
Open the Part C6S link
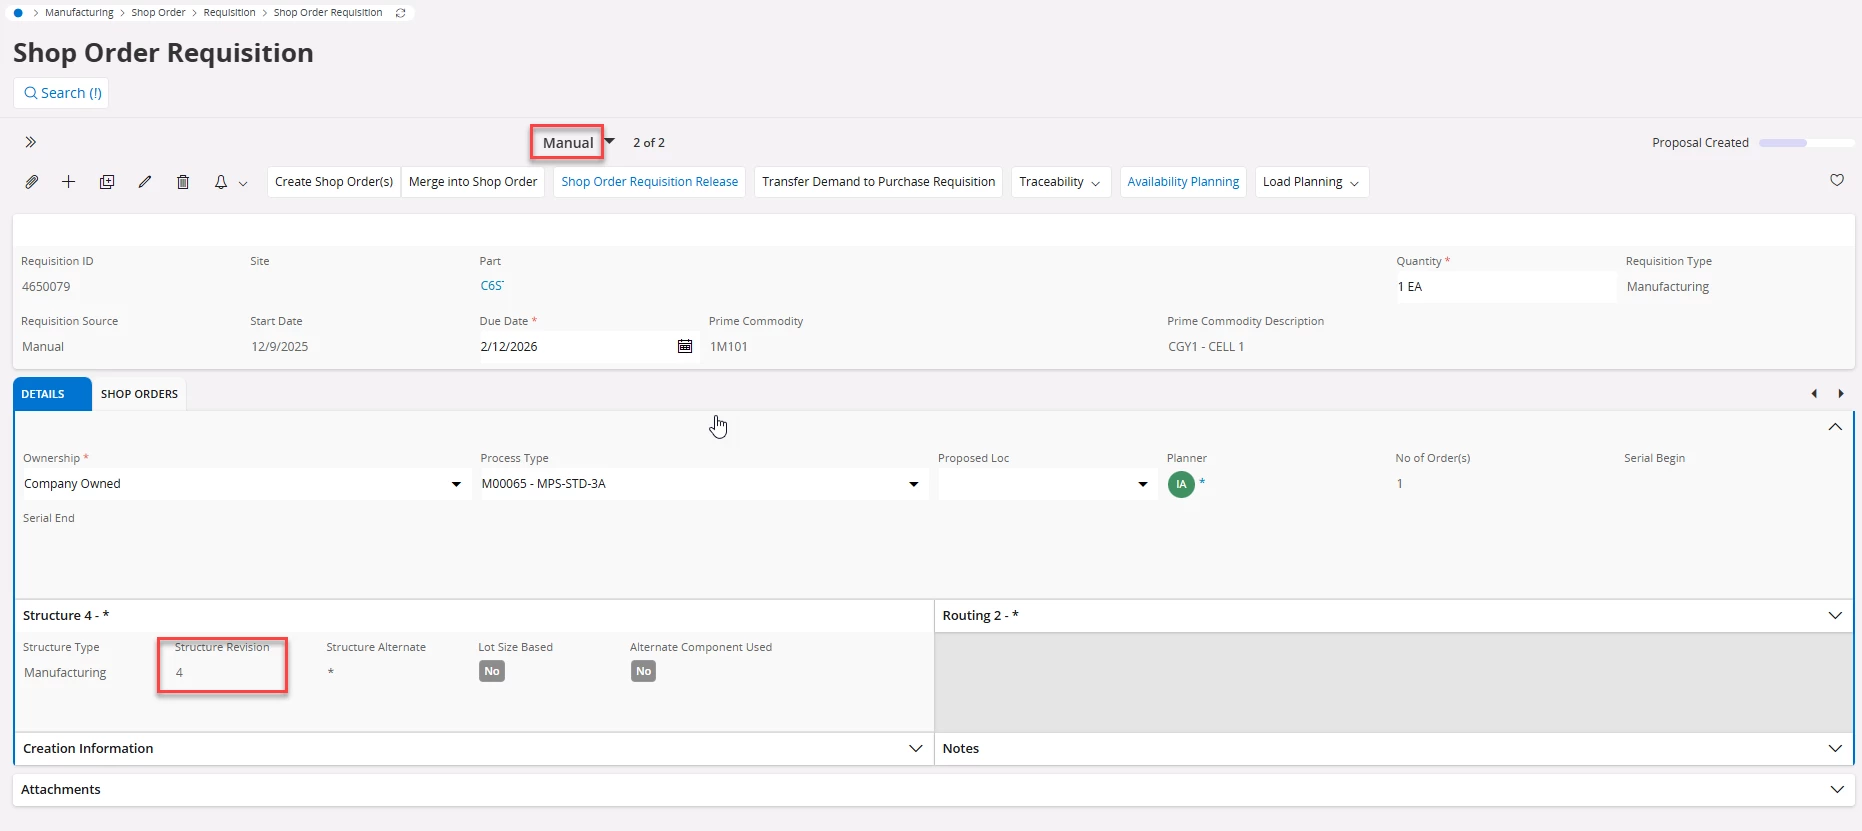[492, 286]
